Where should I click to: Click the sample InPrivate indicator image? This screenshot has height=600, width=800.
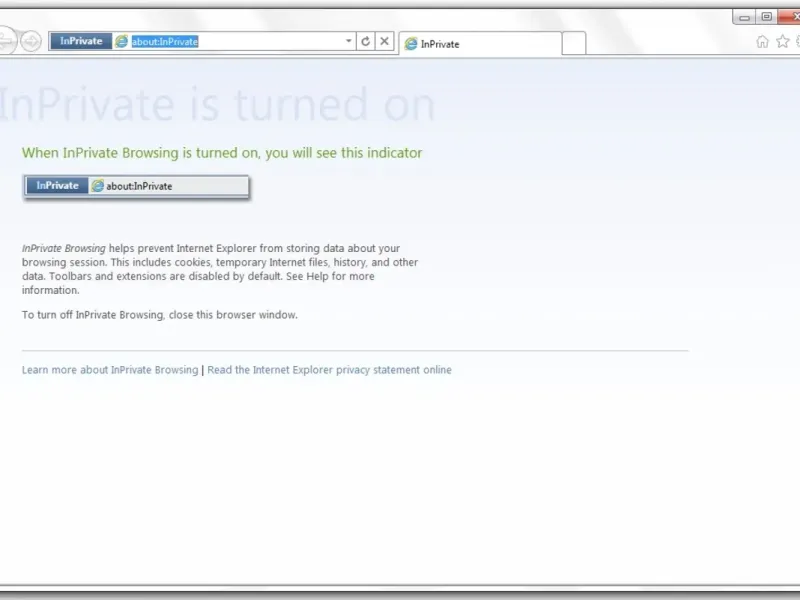click(x=136, y=186)
